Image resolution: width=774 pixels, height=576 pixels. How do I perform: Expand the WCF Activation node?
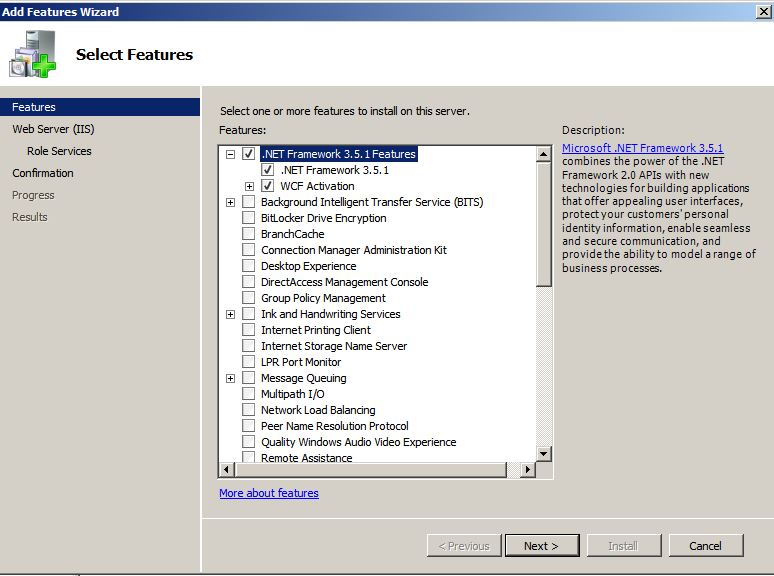(x=249, y=187)
